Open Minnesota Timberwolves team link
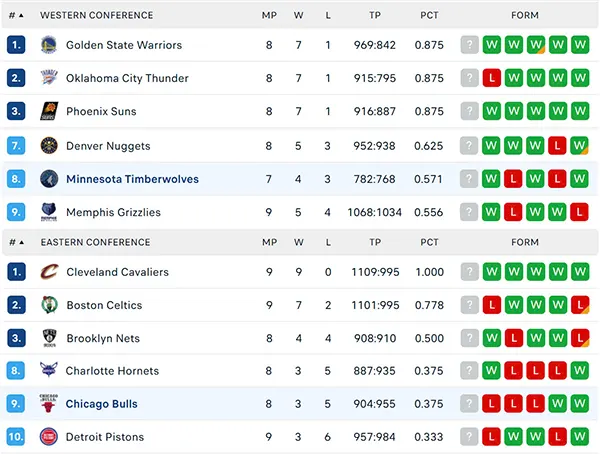Viewport: 600px width, 454px height. coord(132,179)
